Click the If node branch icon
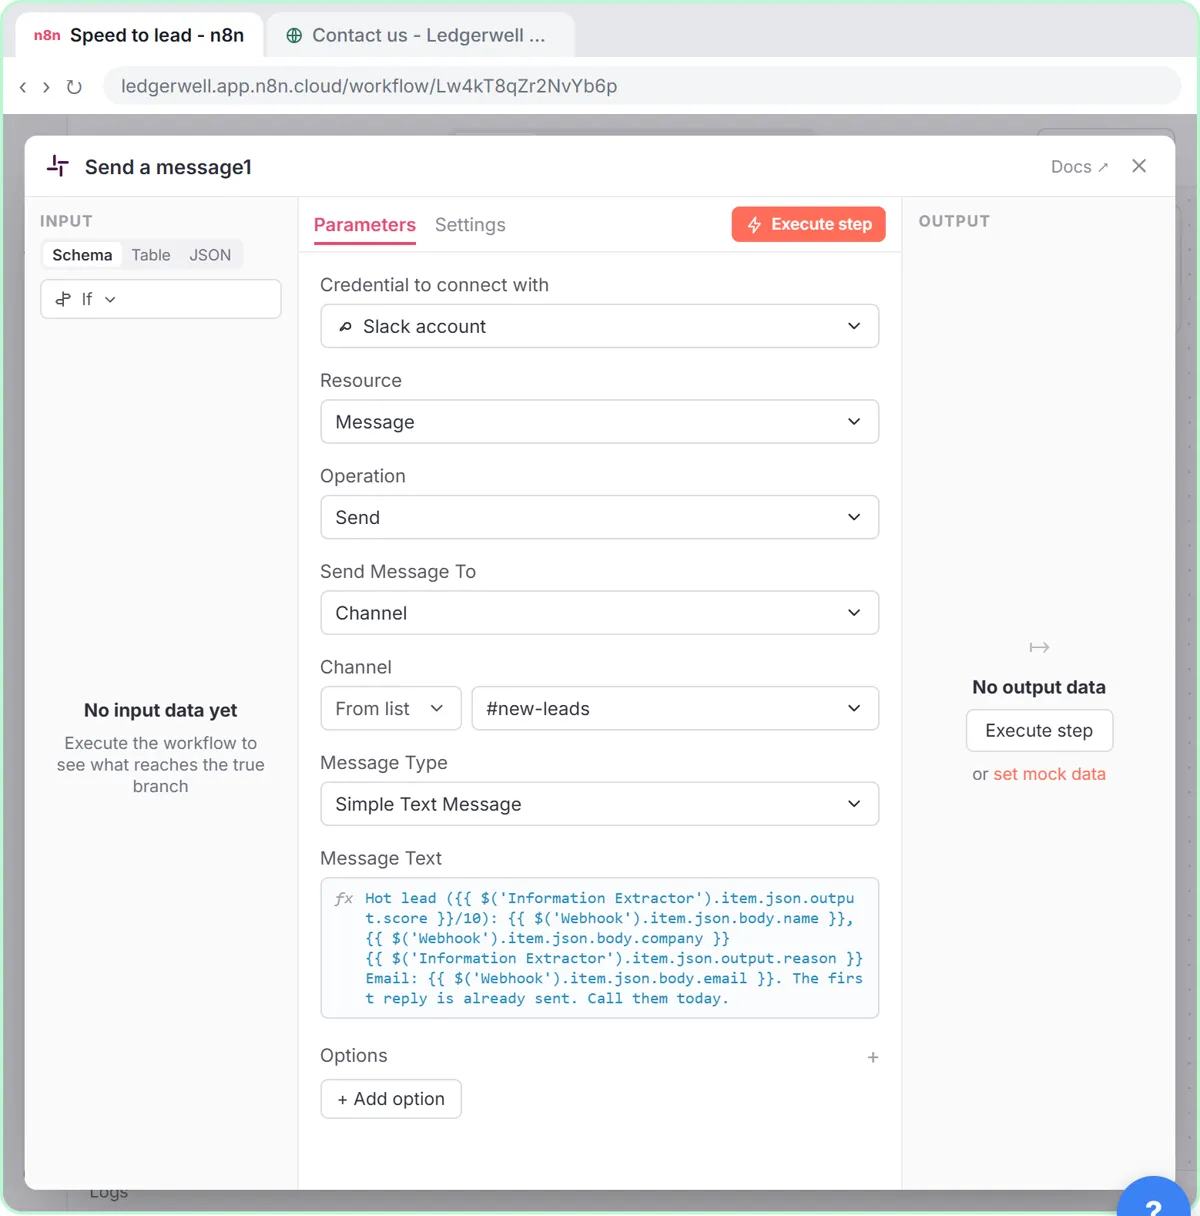Viewport: 1200px width, 1216px height. click(63, 299)
